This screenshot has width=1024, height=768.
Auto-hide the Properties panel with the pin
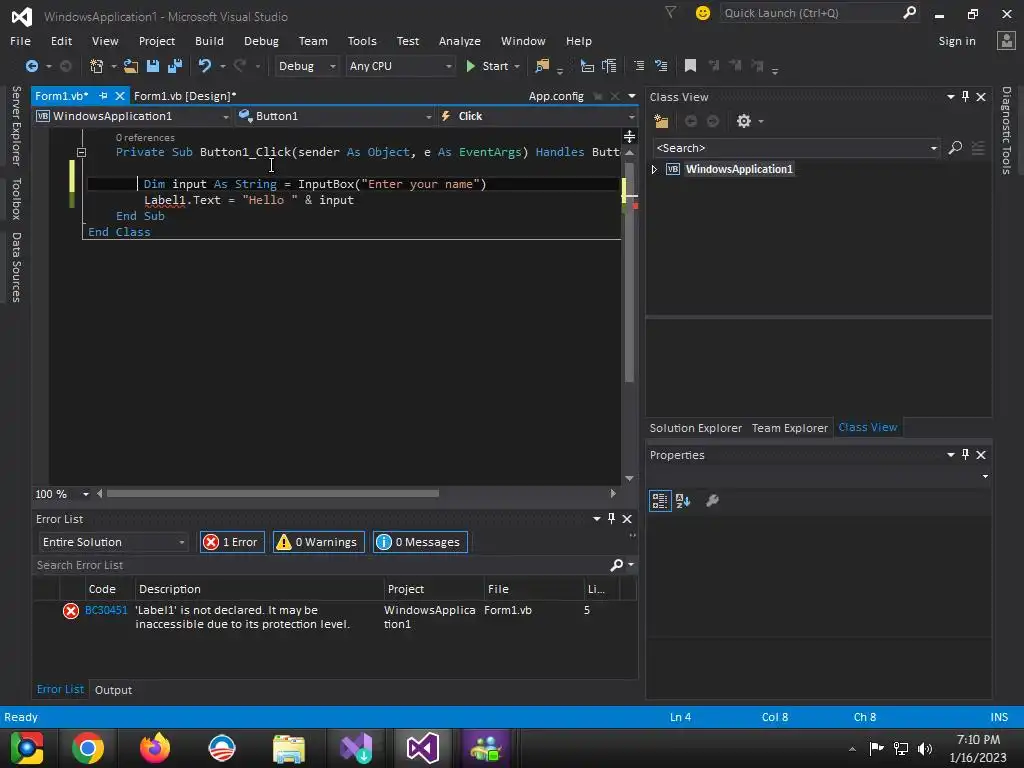click(965, 455)
